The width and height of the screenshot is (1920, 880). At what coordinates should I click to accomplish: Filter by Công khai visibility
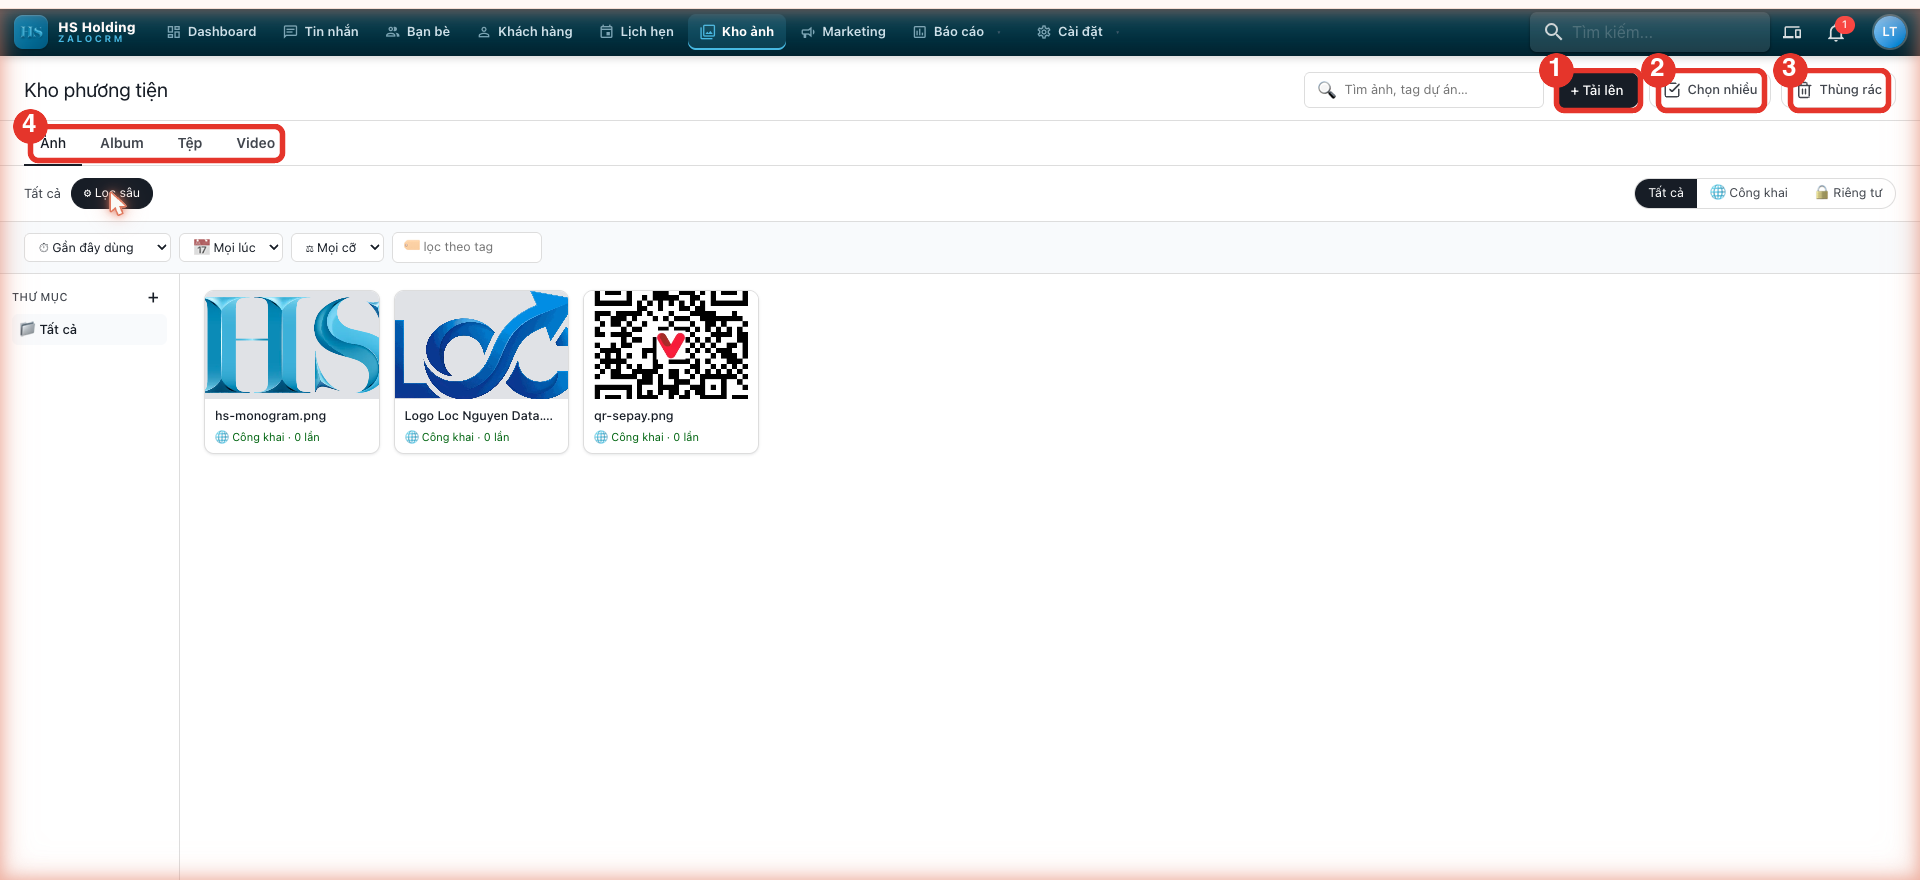click(x=1749, y=193)
